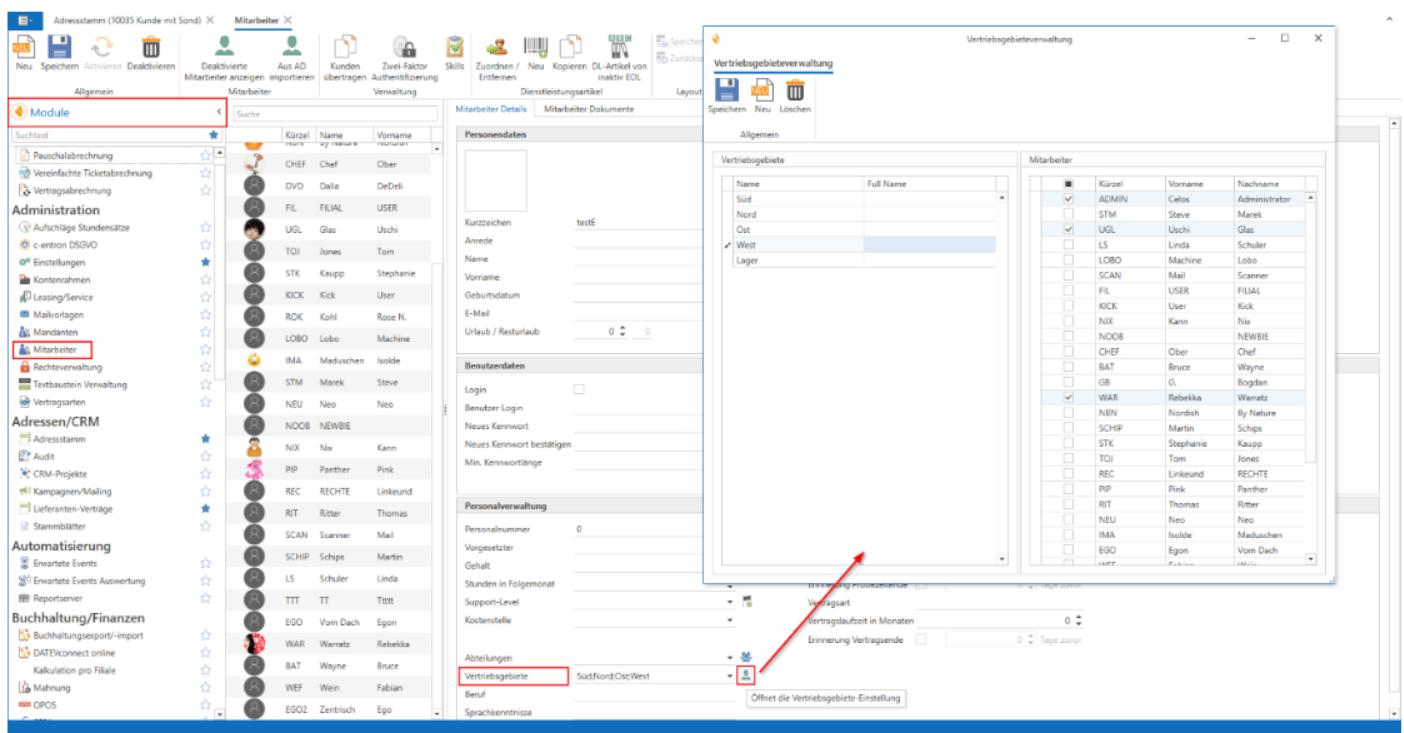
Task: Switch to Mitarbeiter Dokumente tab
Action: 589,108
